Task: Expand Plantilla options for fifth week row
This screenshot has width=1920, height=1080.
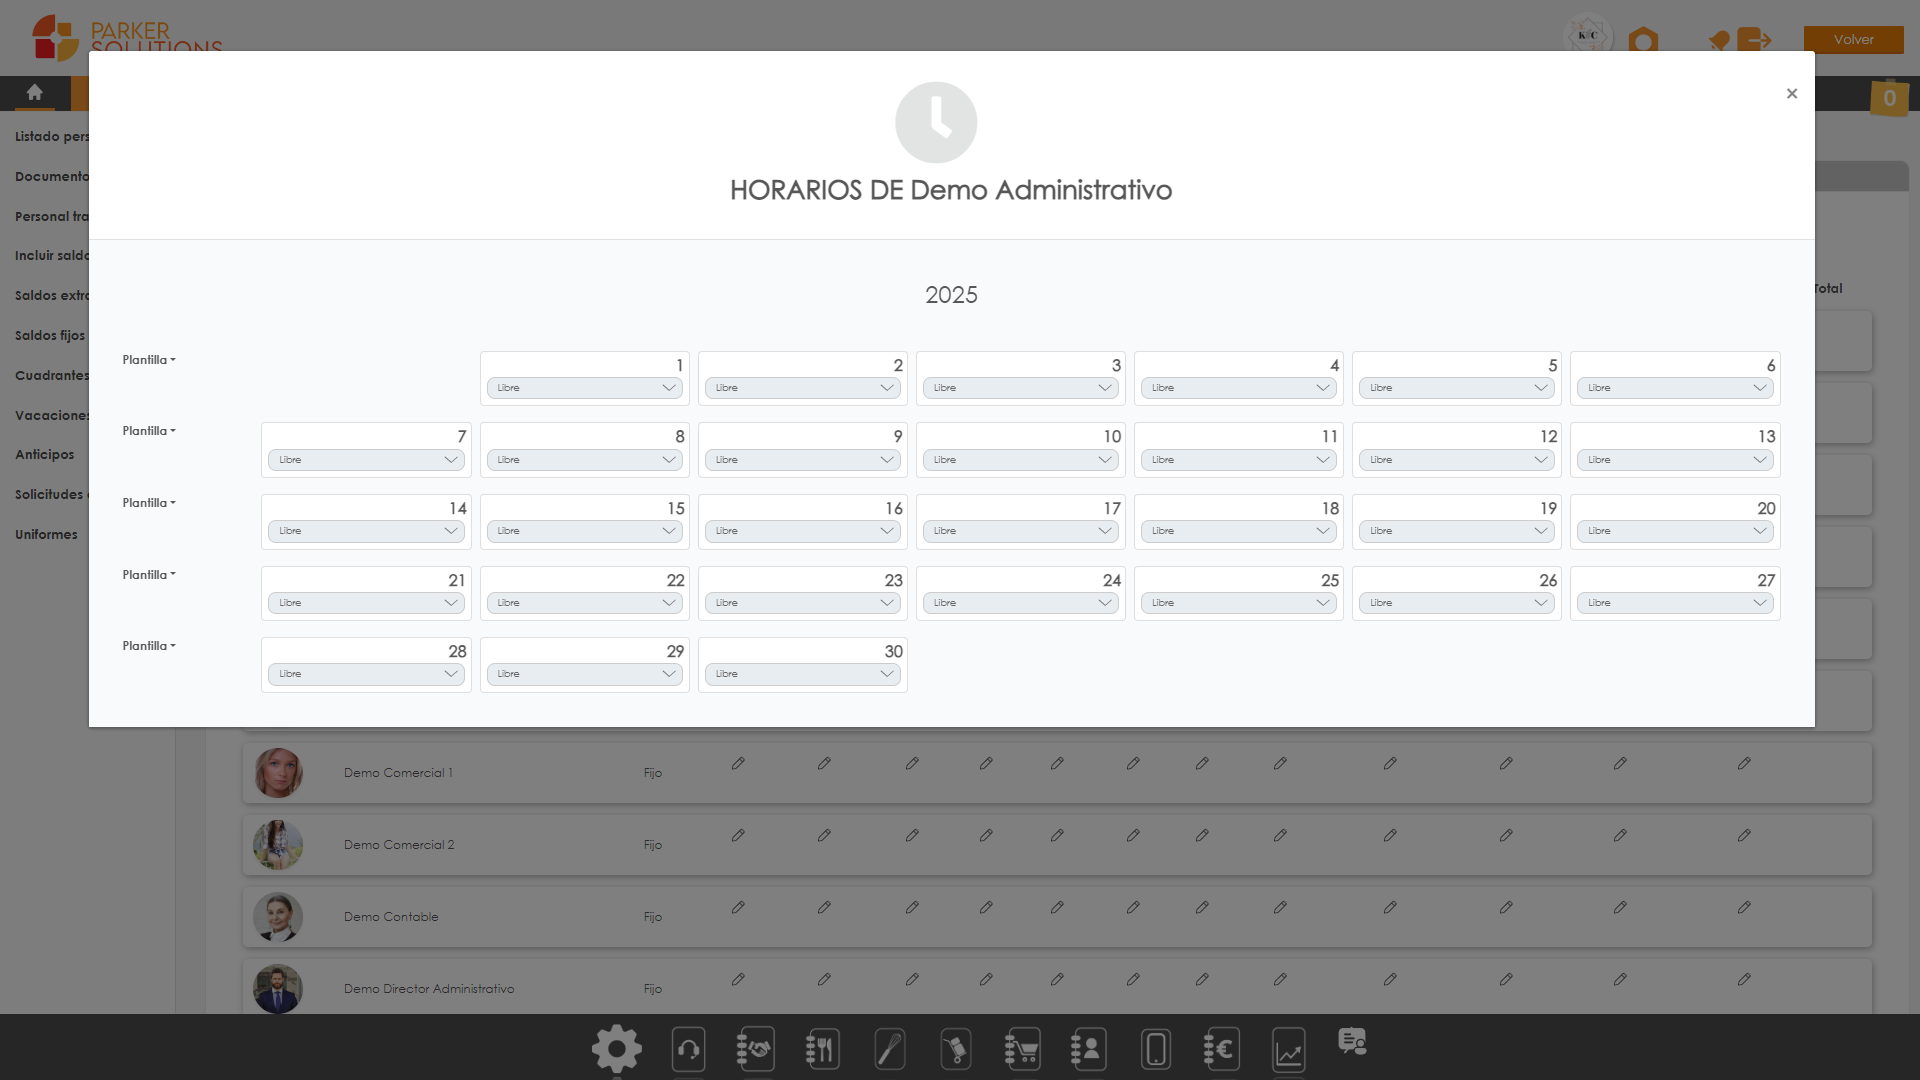Action: pos(149,645)
